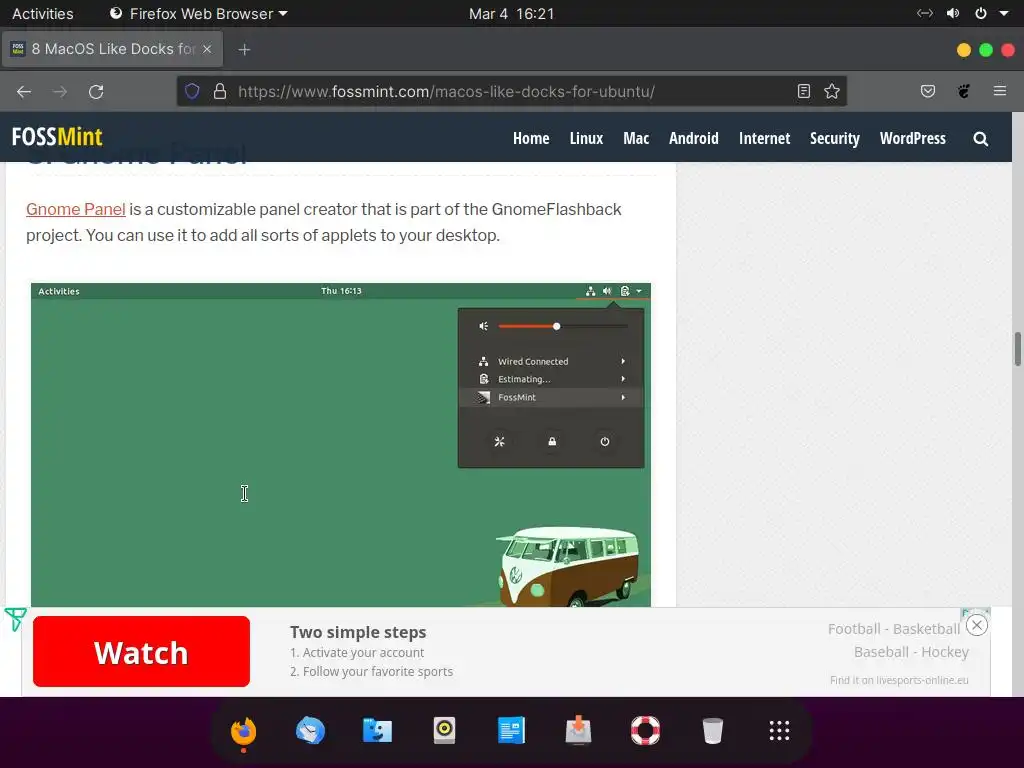Launch Firefox from the dock

pyautogui.click(x=244, y=731)
